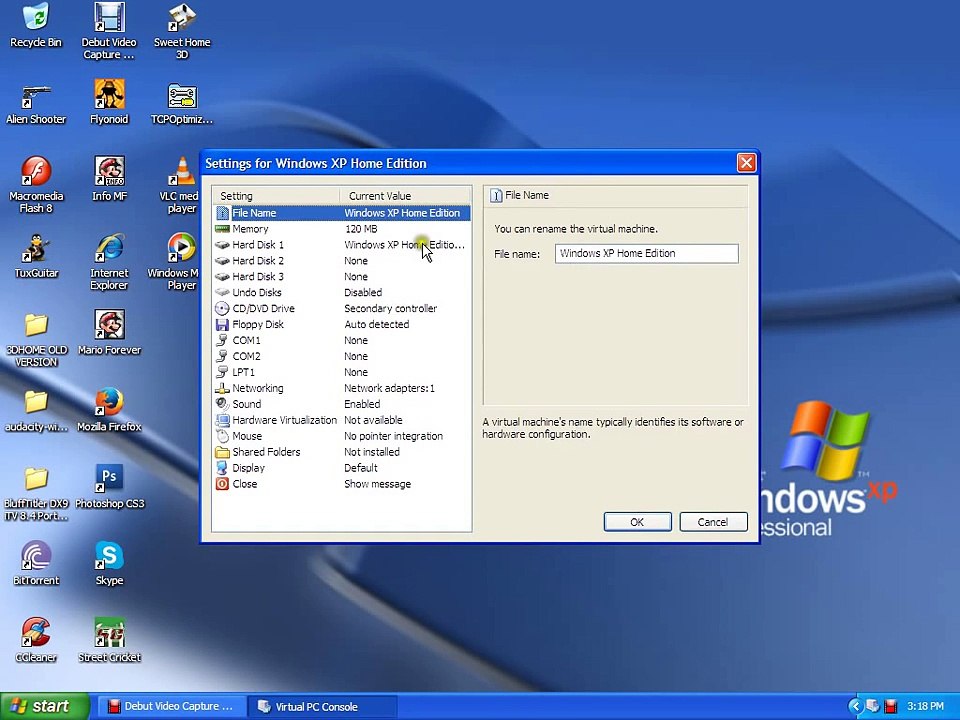Viewport: 960px width, 720px height.
Task: Select the Close setting icon
Action: (x=222, y=484)
